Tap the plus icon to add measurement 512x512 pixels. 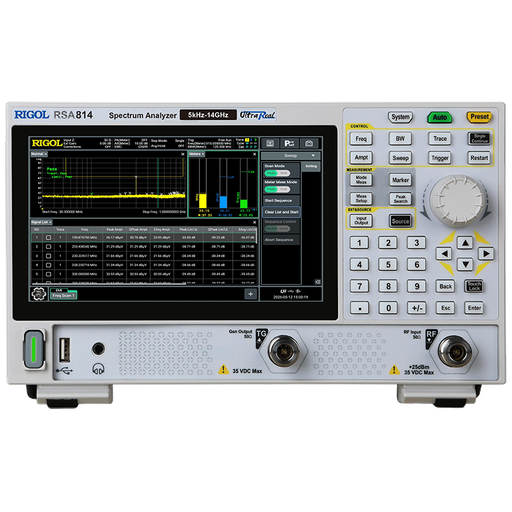point(251,294)
